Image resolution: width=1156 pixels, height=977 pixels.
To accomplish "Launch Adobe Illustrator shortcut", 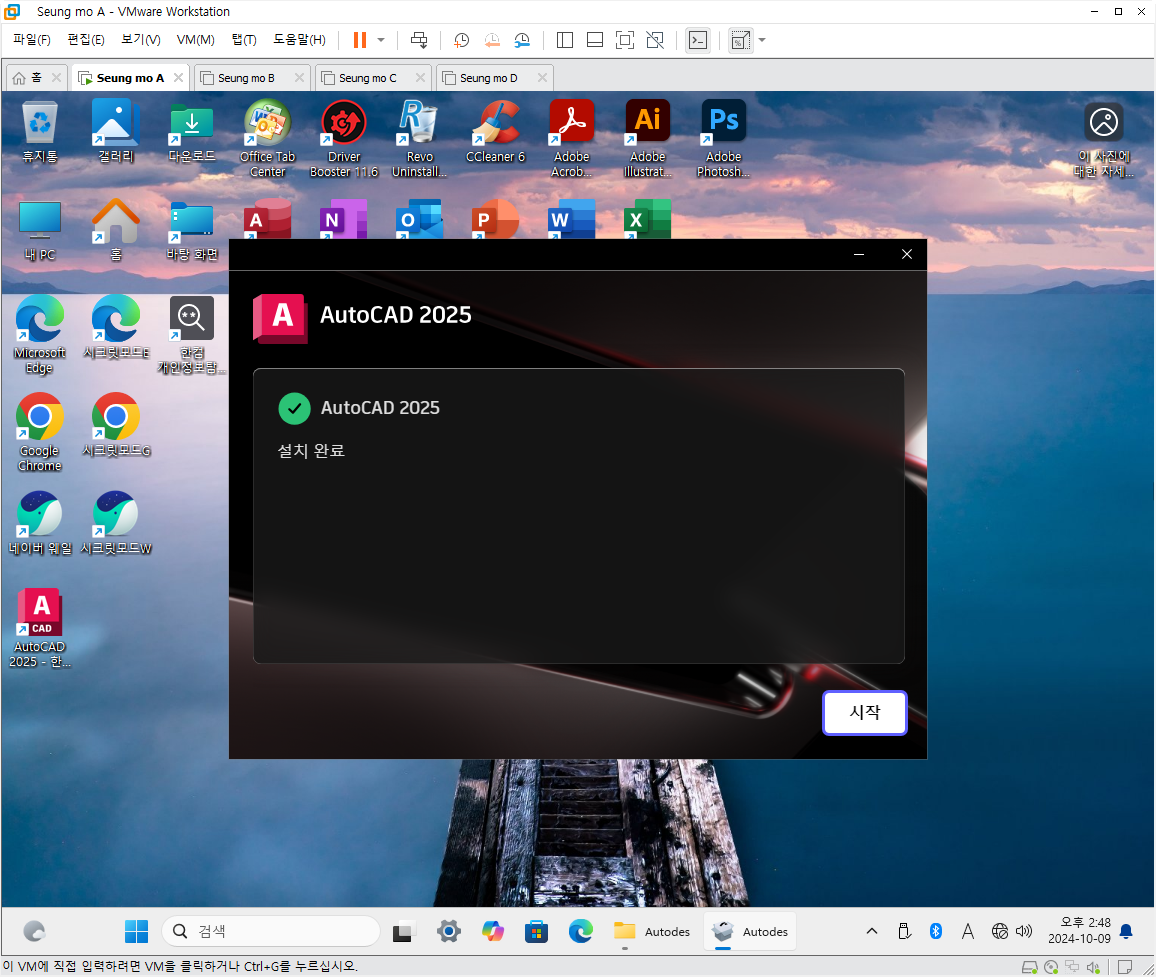I will tap(647, 139).
